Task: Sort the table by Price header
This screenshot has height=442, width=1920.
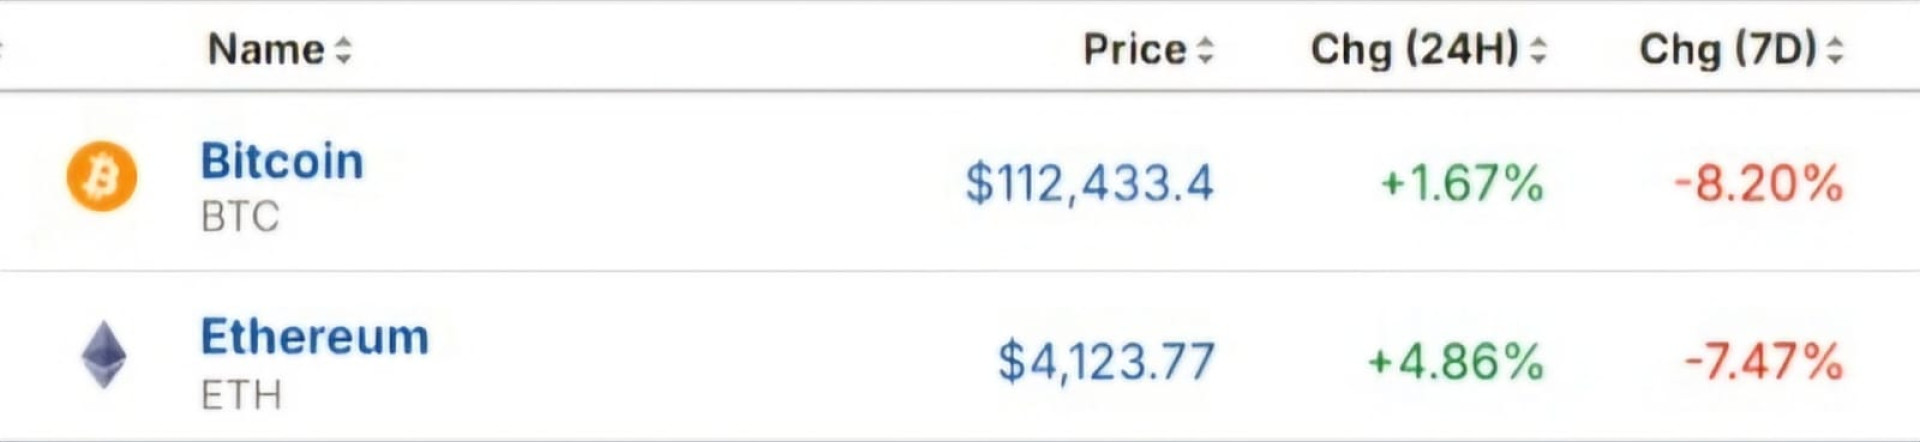Action: pyautogui.click(x=1135, y=49)
